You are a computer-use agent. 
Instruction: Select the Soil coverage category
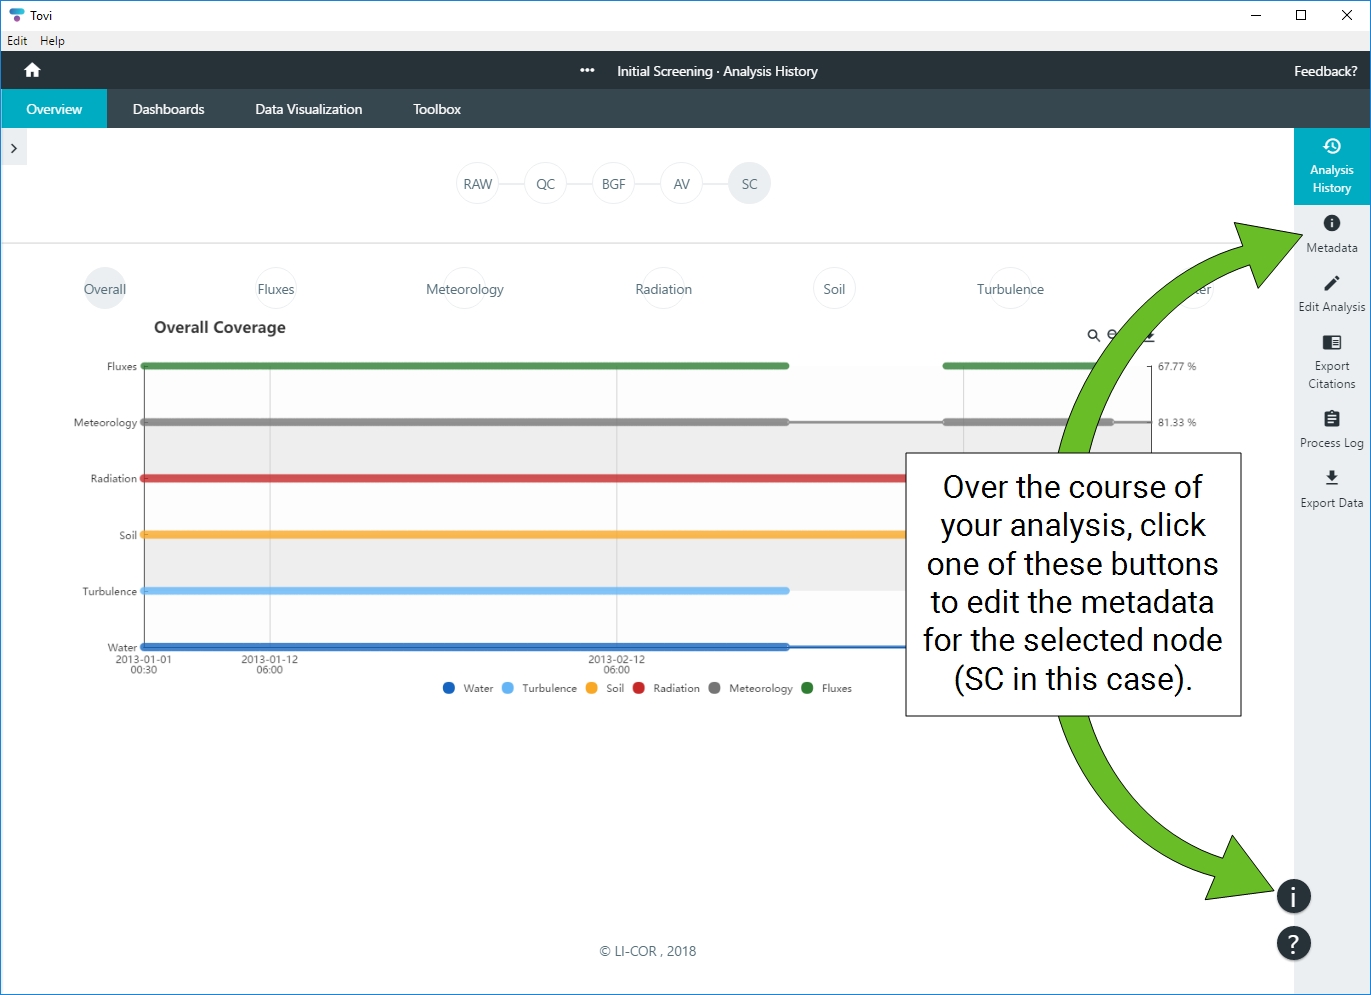coord(833,288)
